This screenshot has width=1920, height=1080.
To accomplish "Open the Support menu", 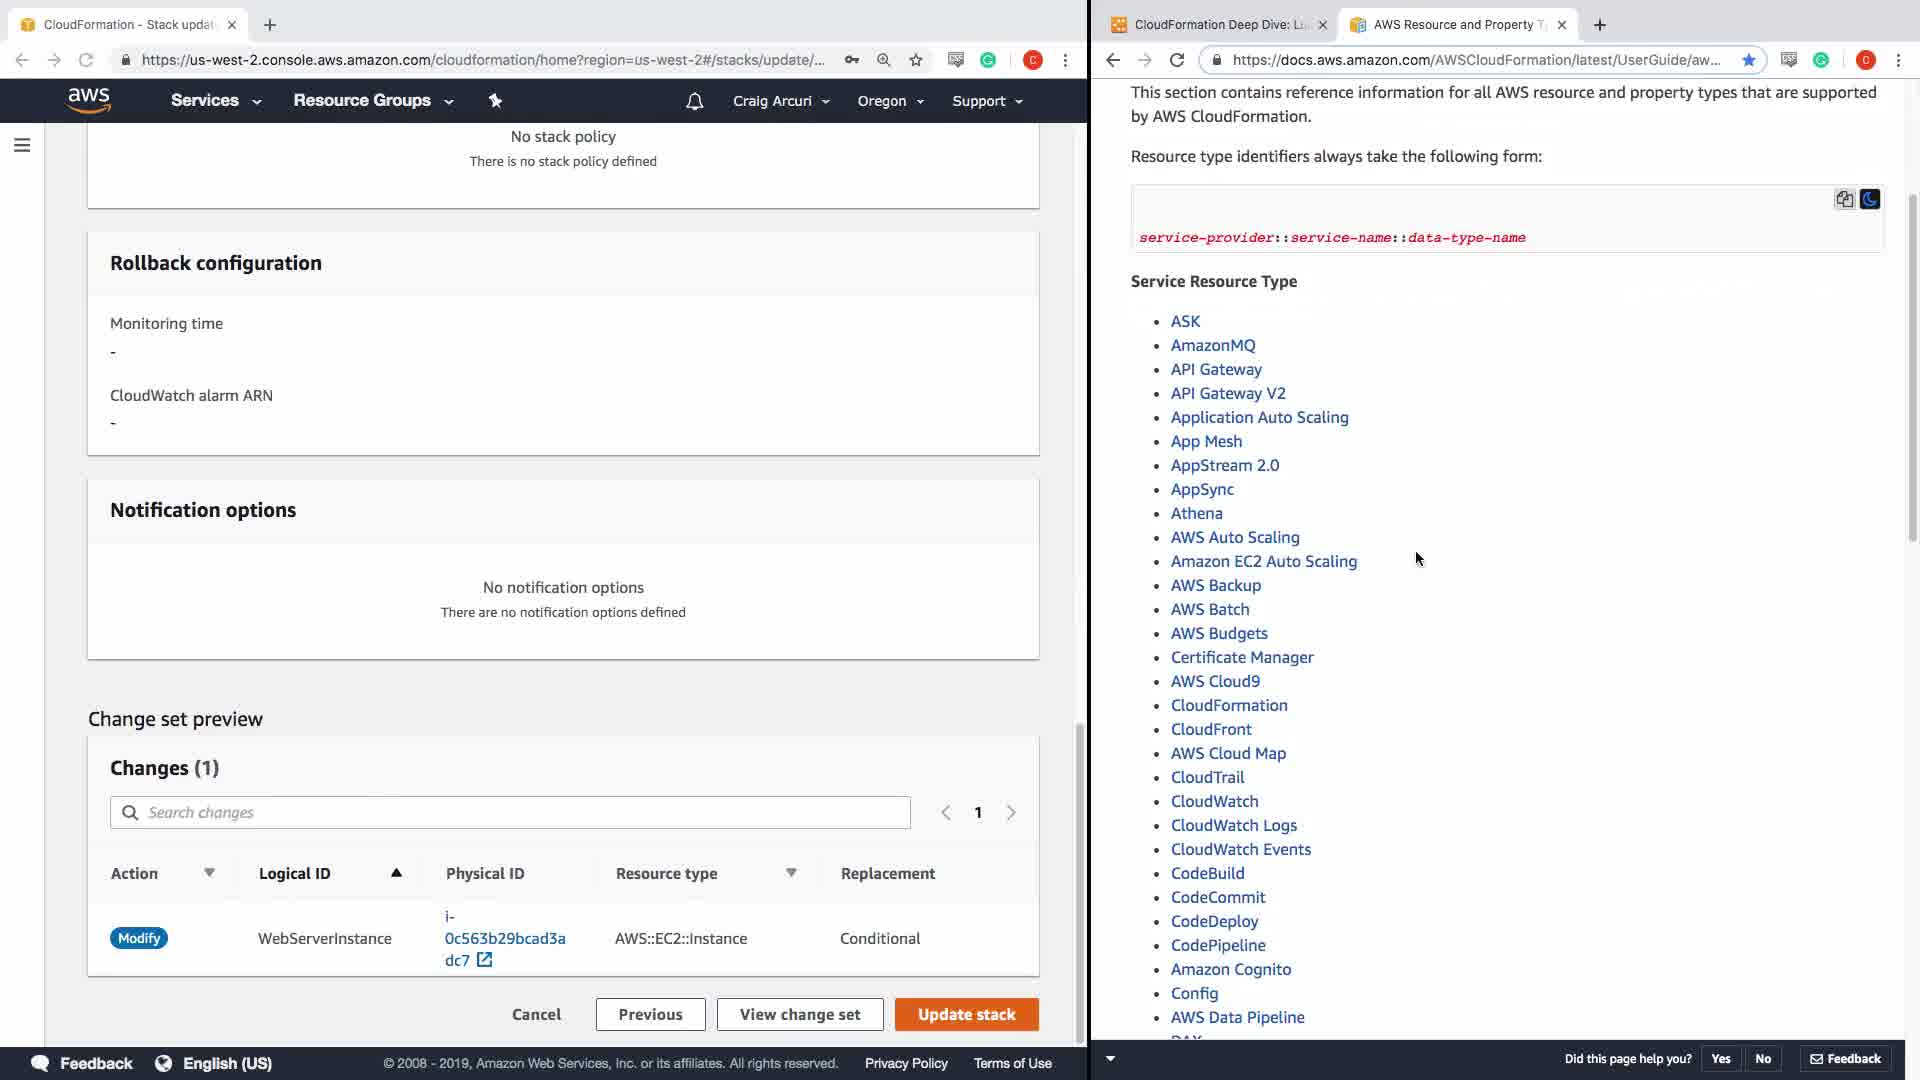I will click(987, 101).
